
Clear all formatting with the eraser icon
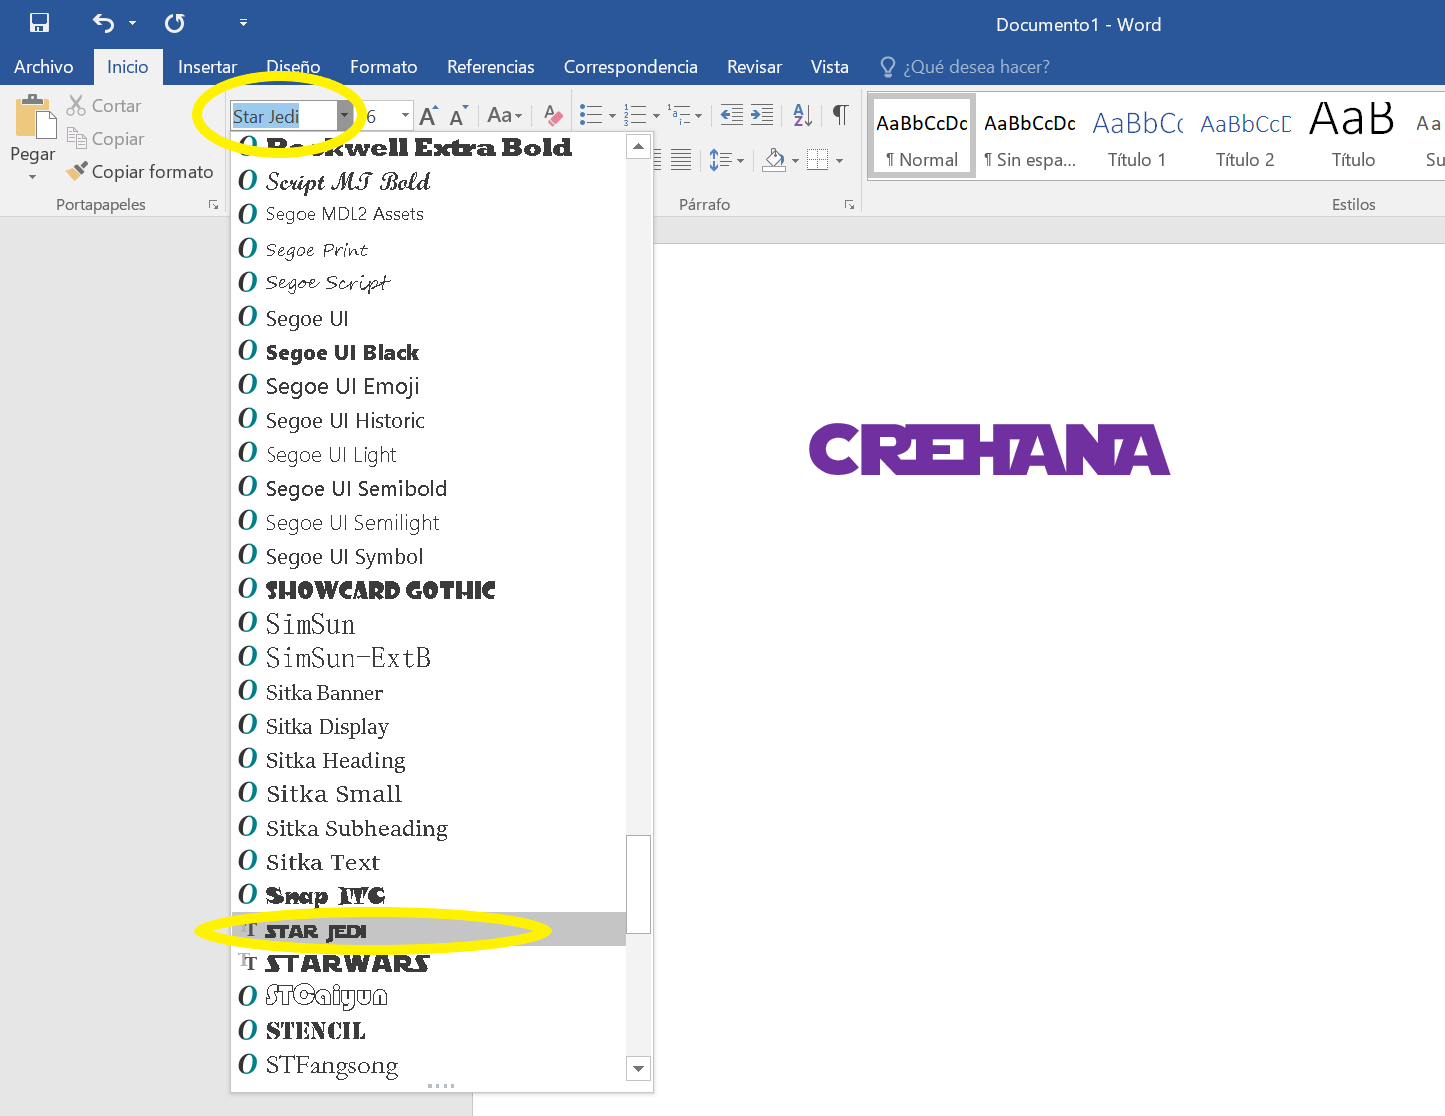(x=552, y=116)
